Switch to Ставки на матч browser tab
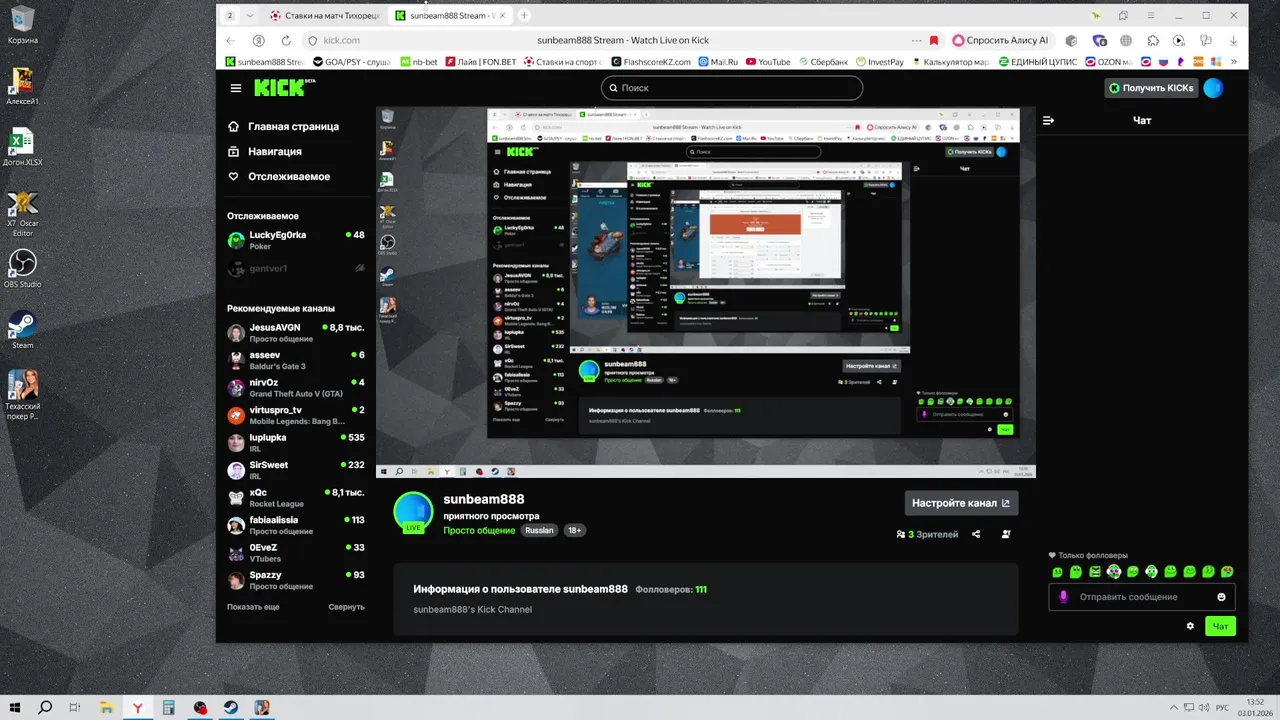This screenshot has width=1280, height=720. click(326, 15)
